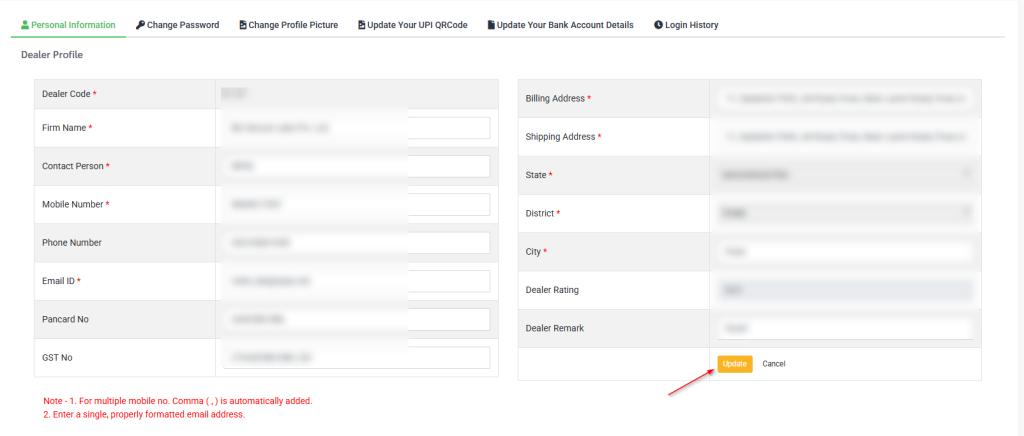1024x436 pixels.
Task: Click into the Firm Name field
Action: [357, 128]
